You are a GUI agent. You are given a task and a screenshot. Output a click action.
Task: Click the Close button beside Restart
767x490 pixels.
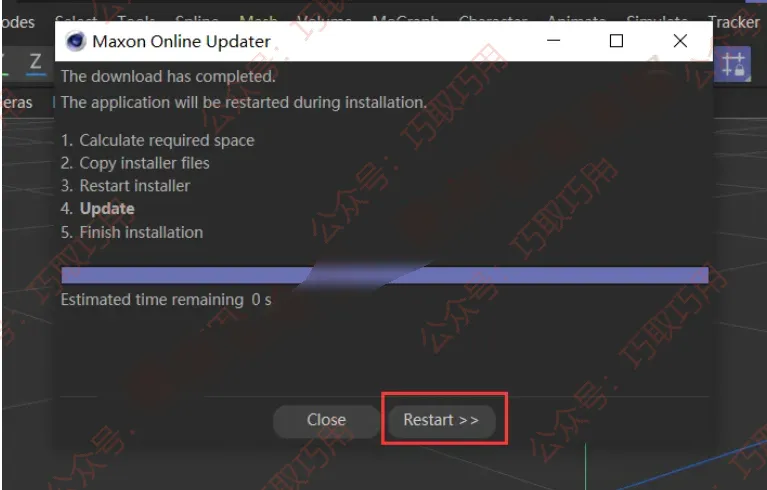click(326, 420)
